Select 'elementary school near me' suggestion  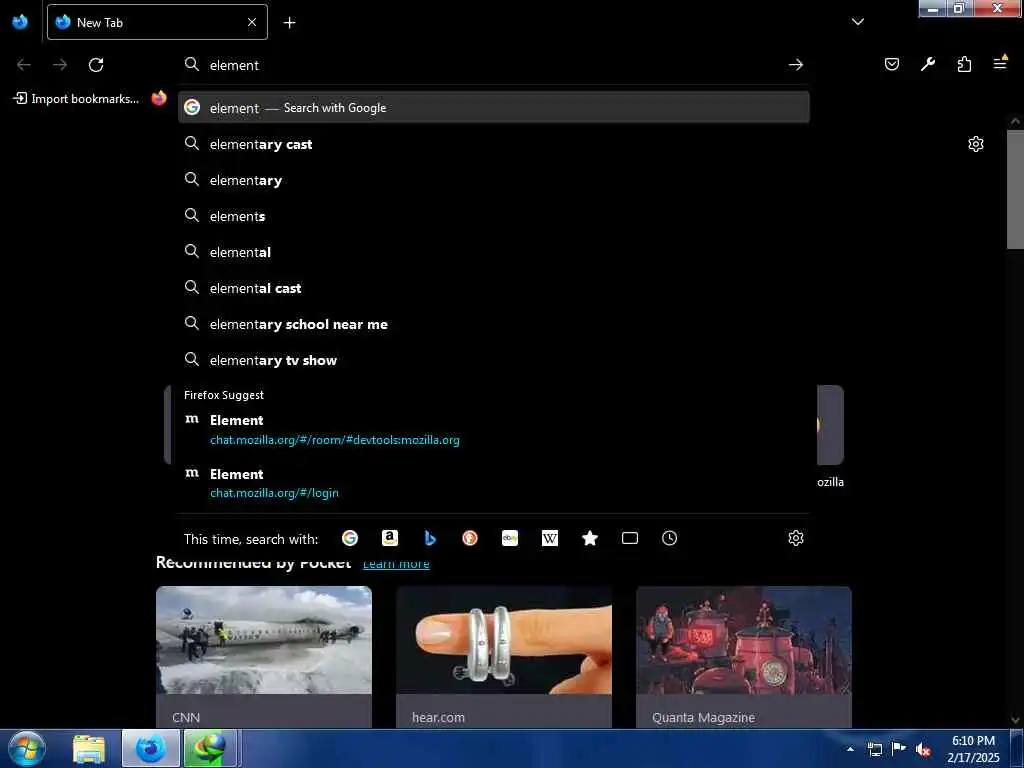tap(494, 324)
